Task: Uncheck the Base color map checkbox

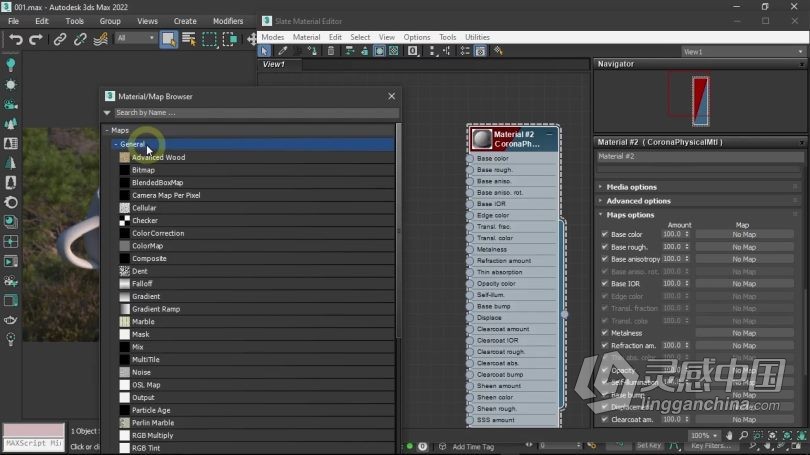Action: tap(604, 234)
